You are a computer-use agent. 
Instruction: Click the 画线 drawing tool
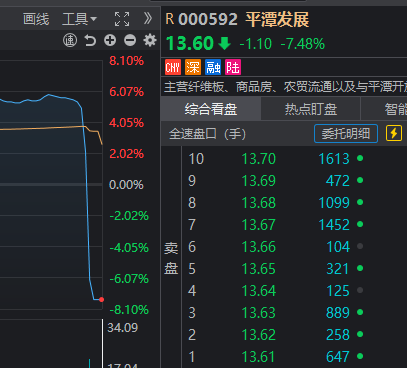point(36,19)
